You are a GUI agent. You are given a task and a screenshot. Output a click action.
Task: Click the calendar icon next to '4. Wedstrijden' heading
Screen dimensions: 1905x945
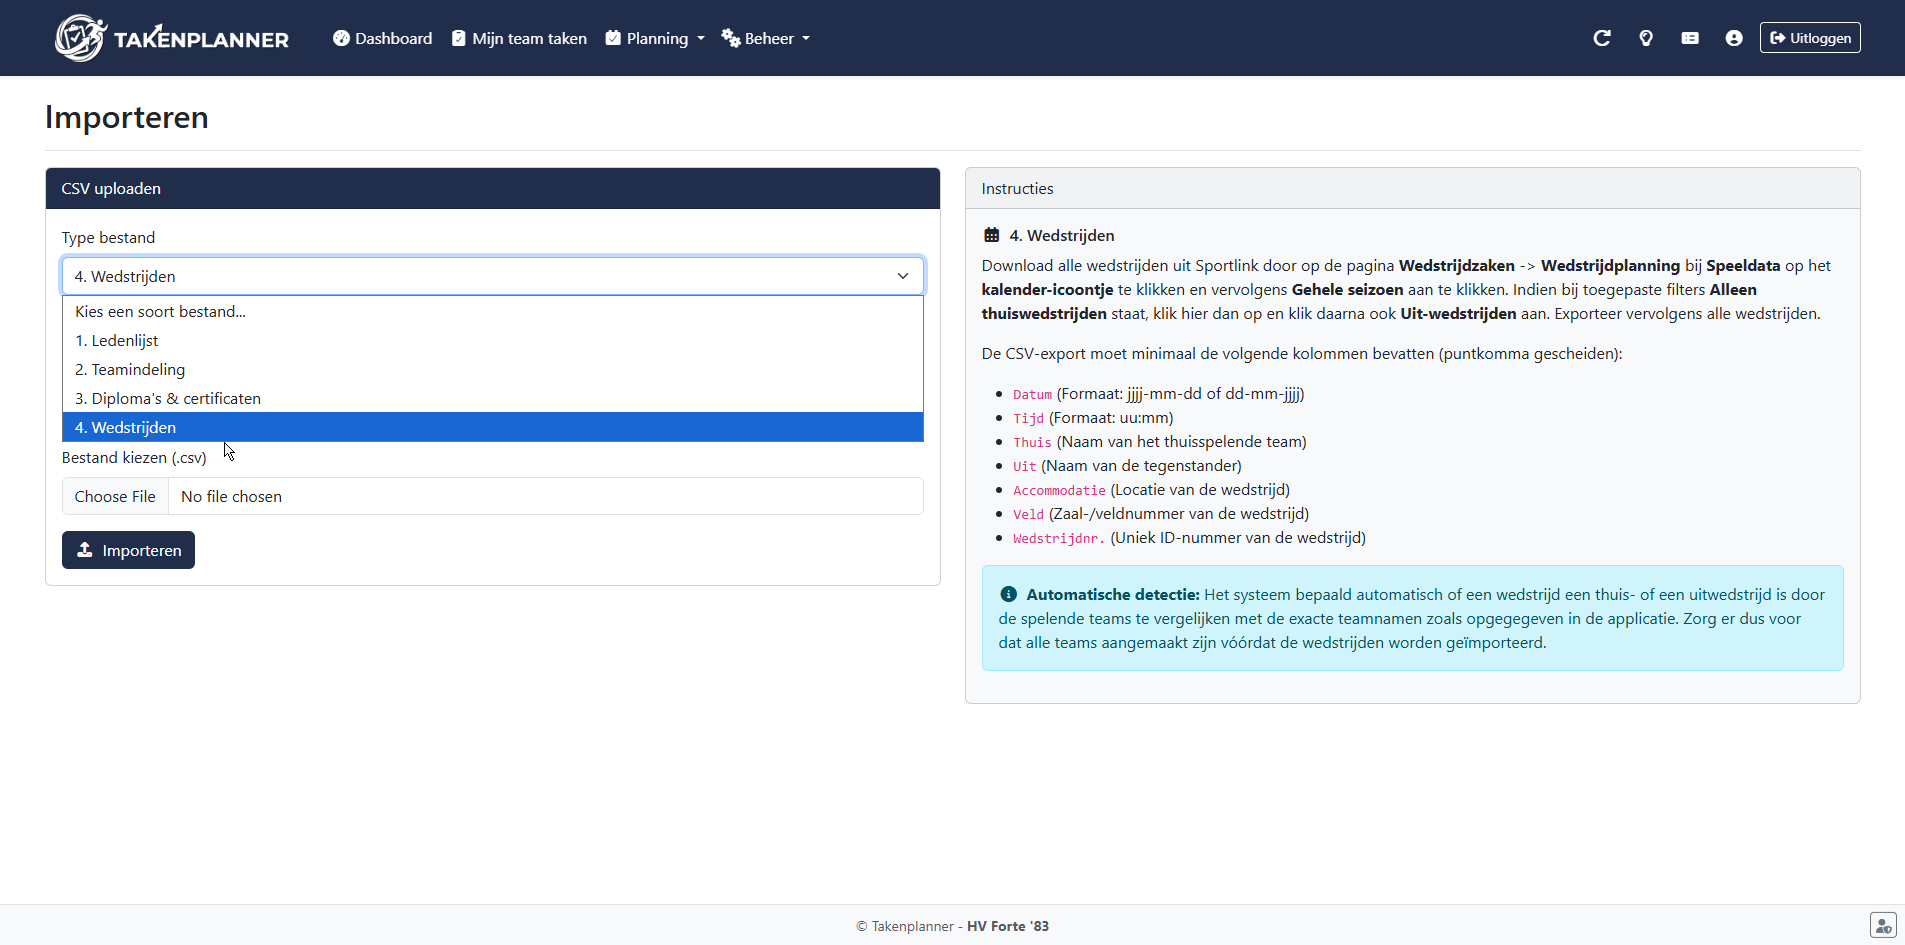(991, 234)
